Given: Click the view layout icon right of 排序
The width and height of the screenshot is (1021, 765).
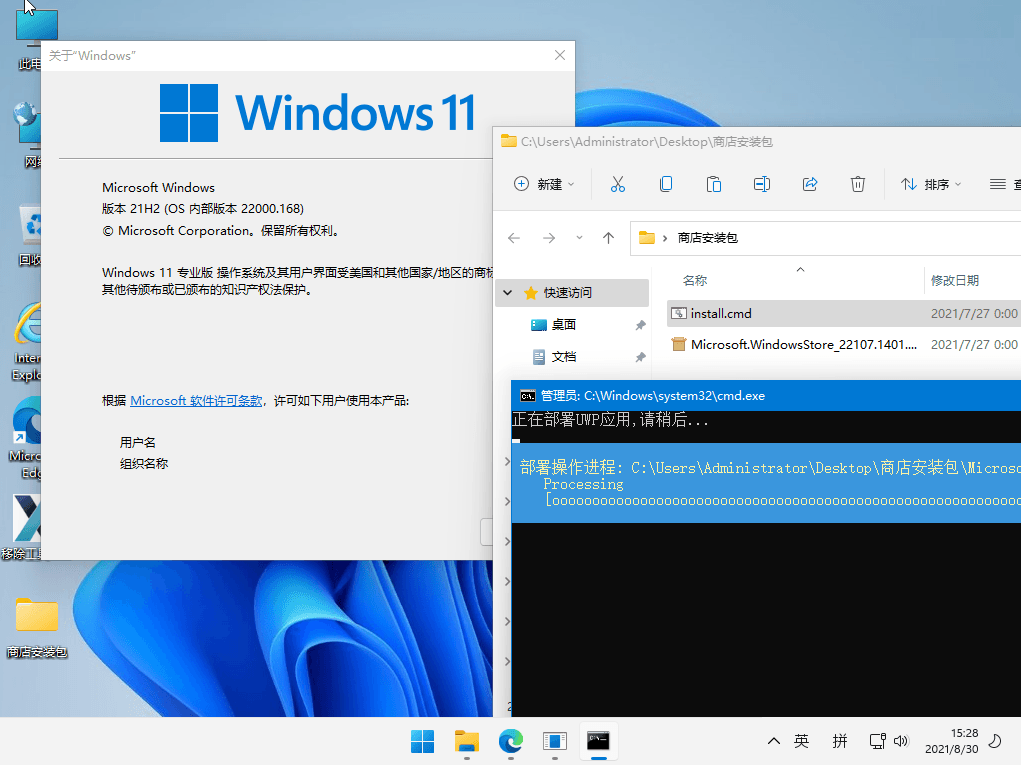Looking at the screenshot, I should (x=998, y=184).
